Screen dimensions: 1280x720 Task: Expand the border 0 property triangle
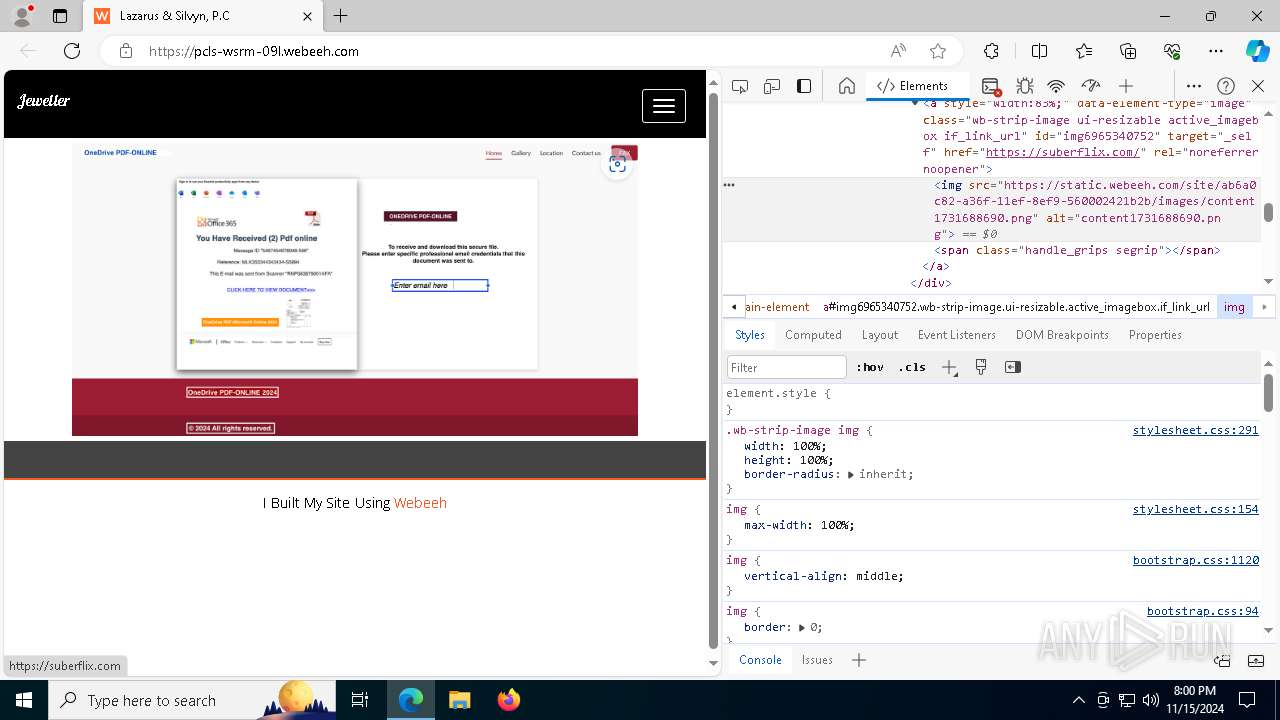click(x=802, y=627)
